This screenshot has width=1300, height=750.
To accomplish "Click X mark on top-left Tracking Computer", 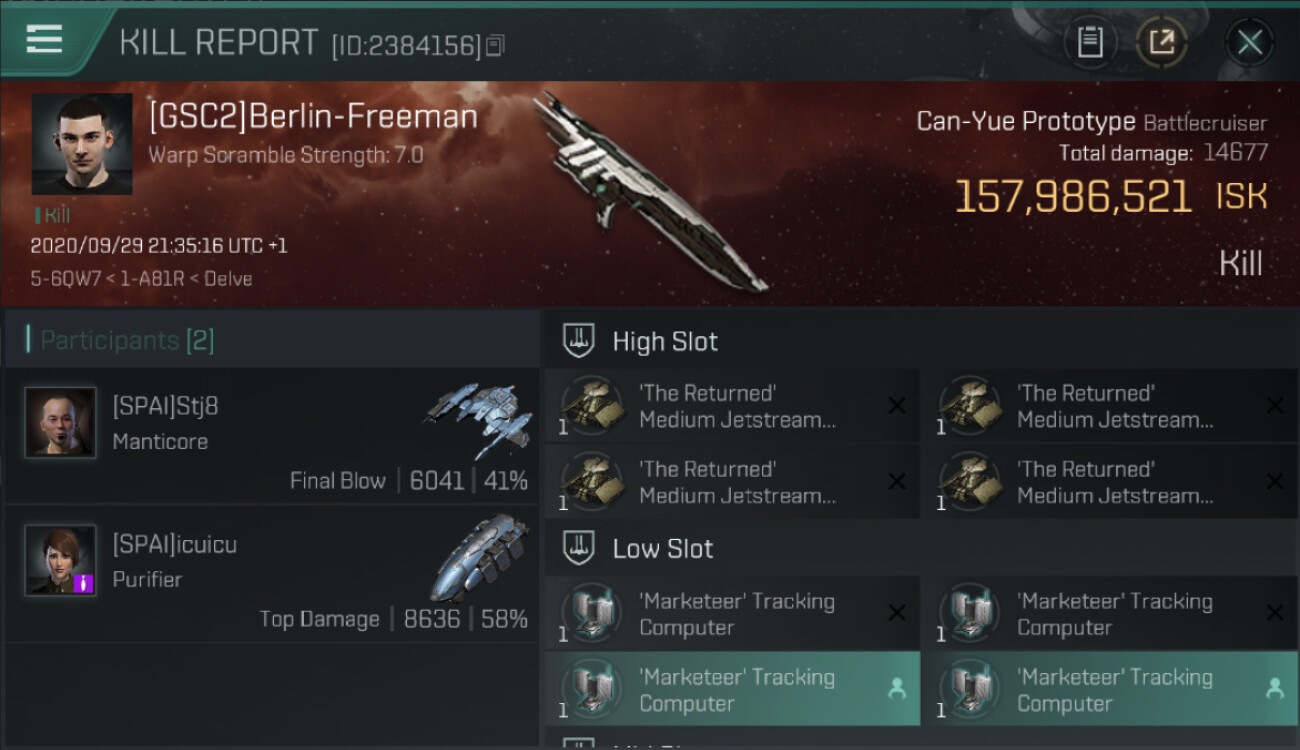I will pyautogui.click(x=896, y=613).
